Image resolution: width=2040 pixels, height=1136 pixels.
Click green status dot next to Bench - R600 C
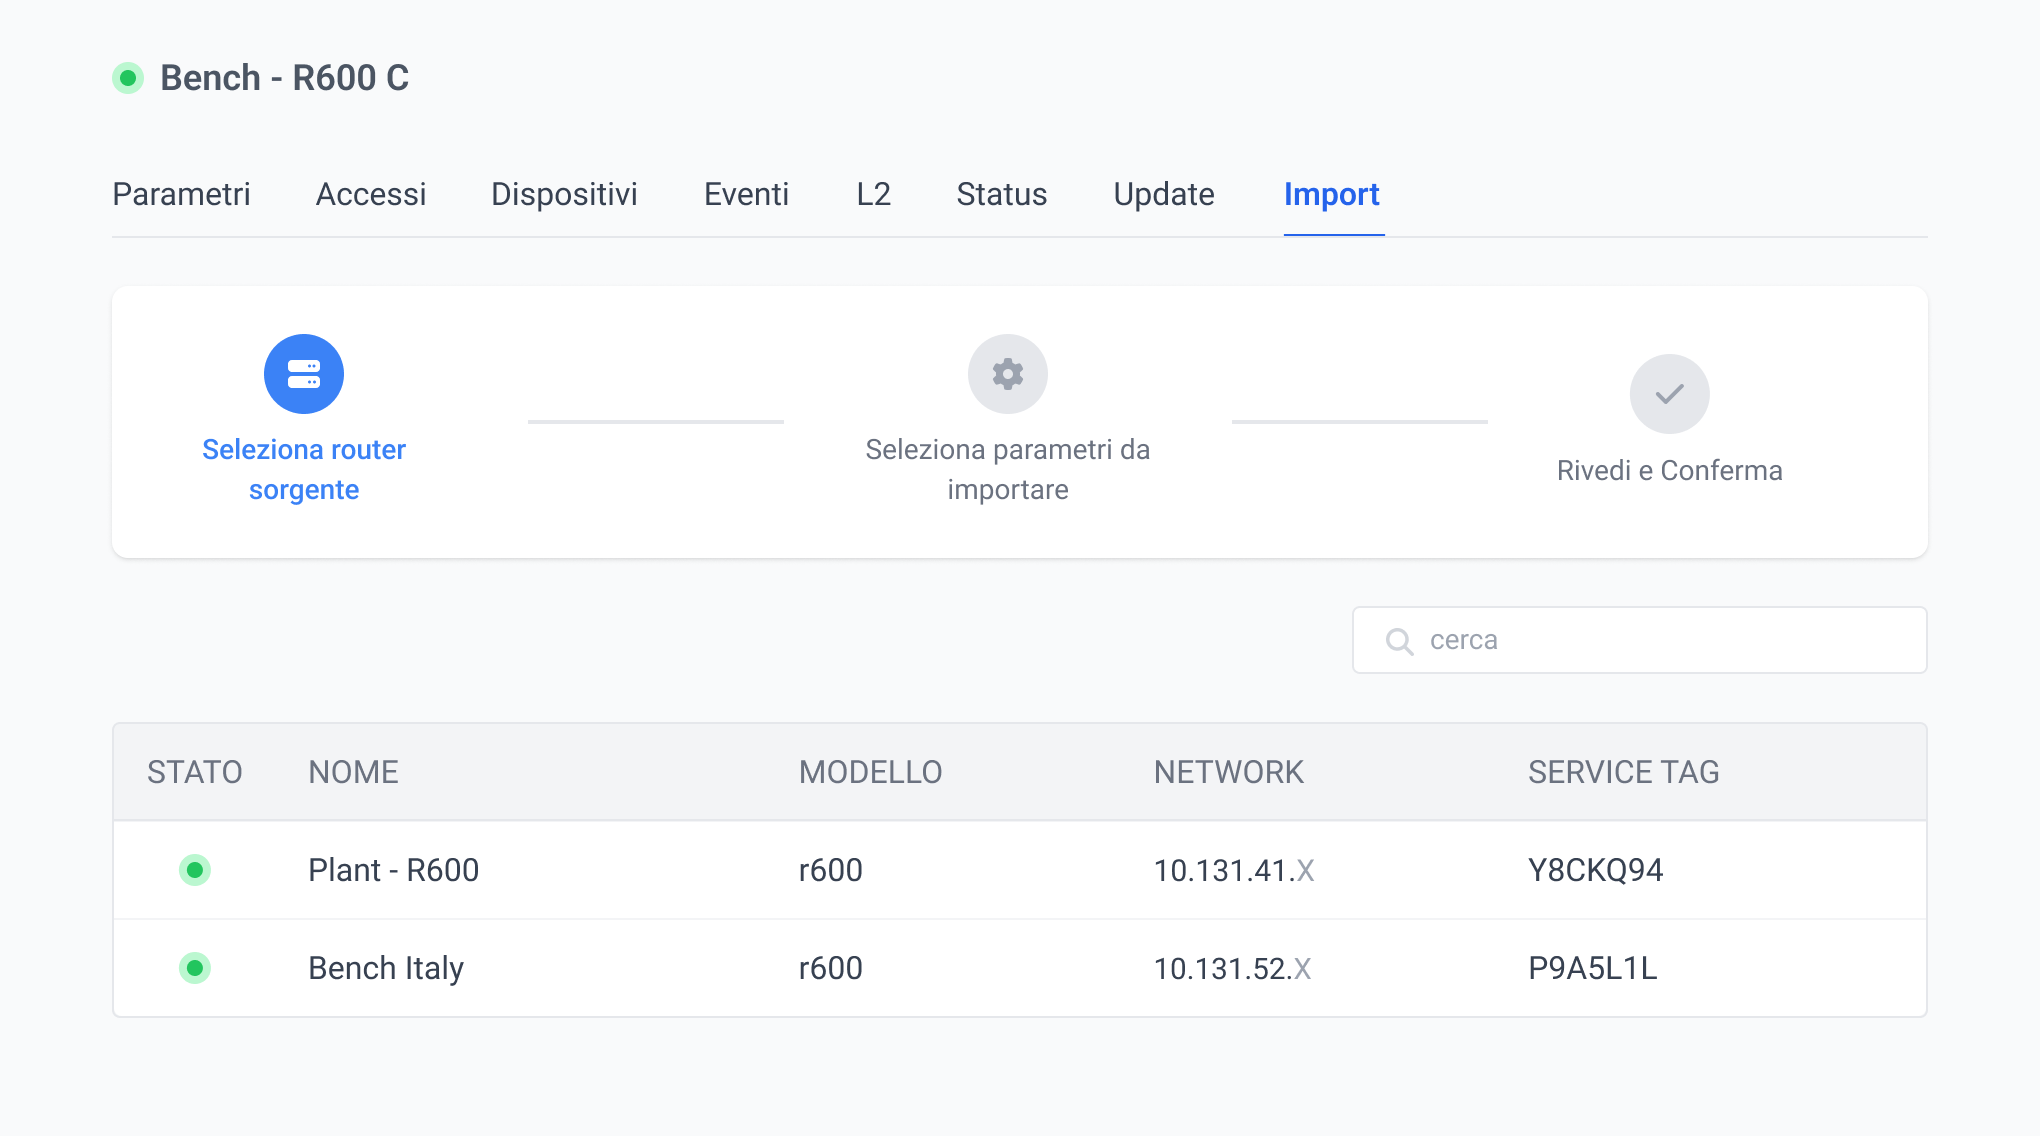(x=128, y=78)
